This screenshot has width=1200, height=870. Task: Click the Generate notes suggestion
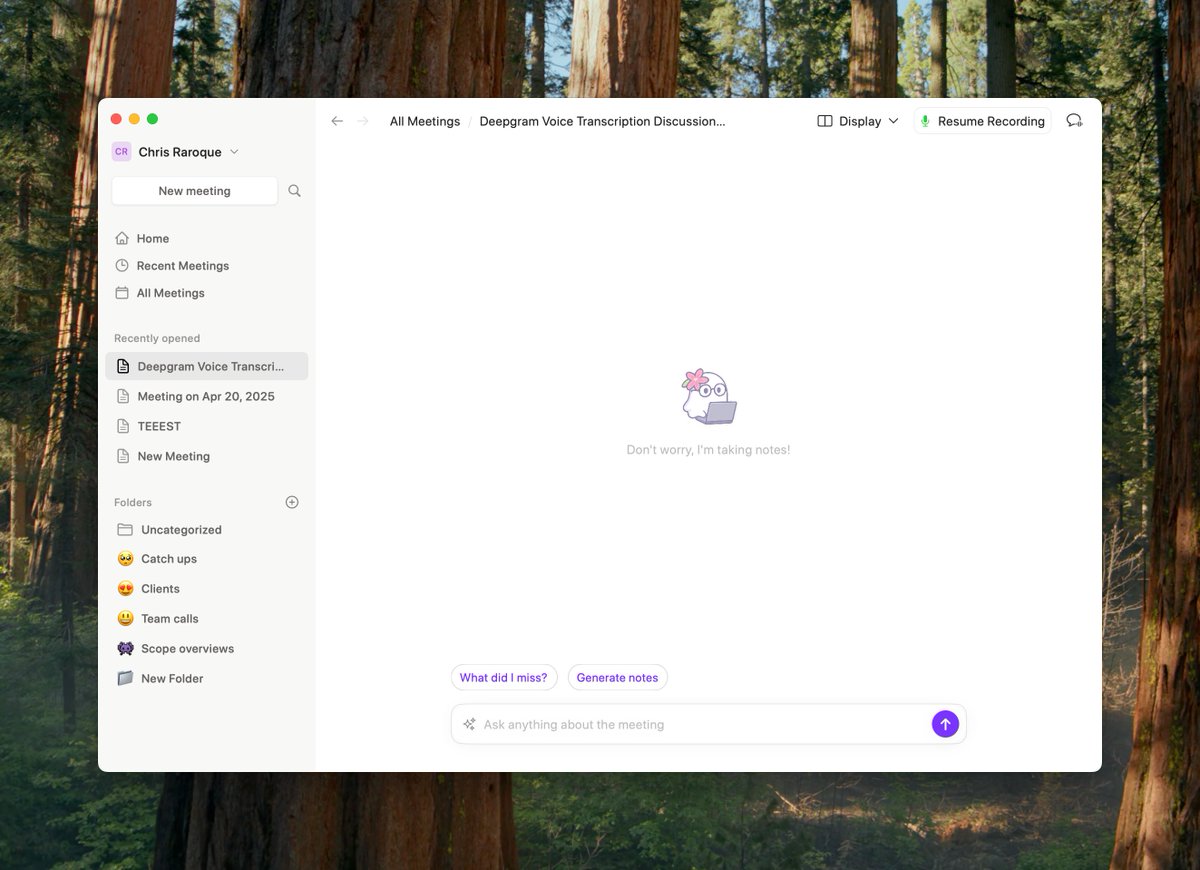click(x=617, y=677)
